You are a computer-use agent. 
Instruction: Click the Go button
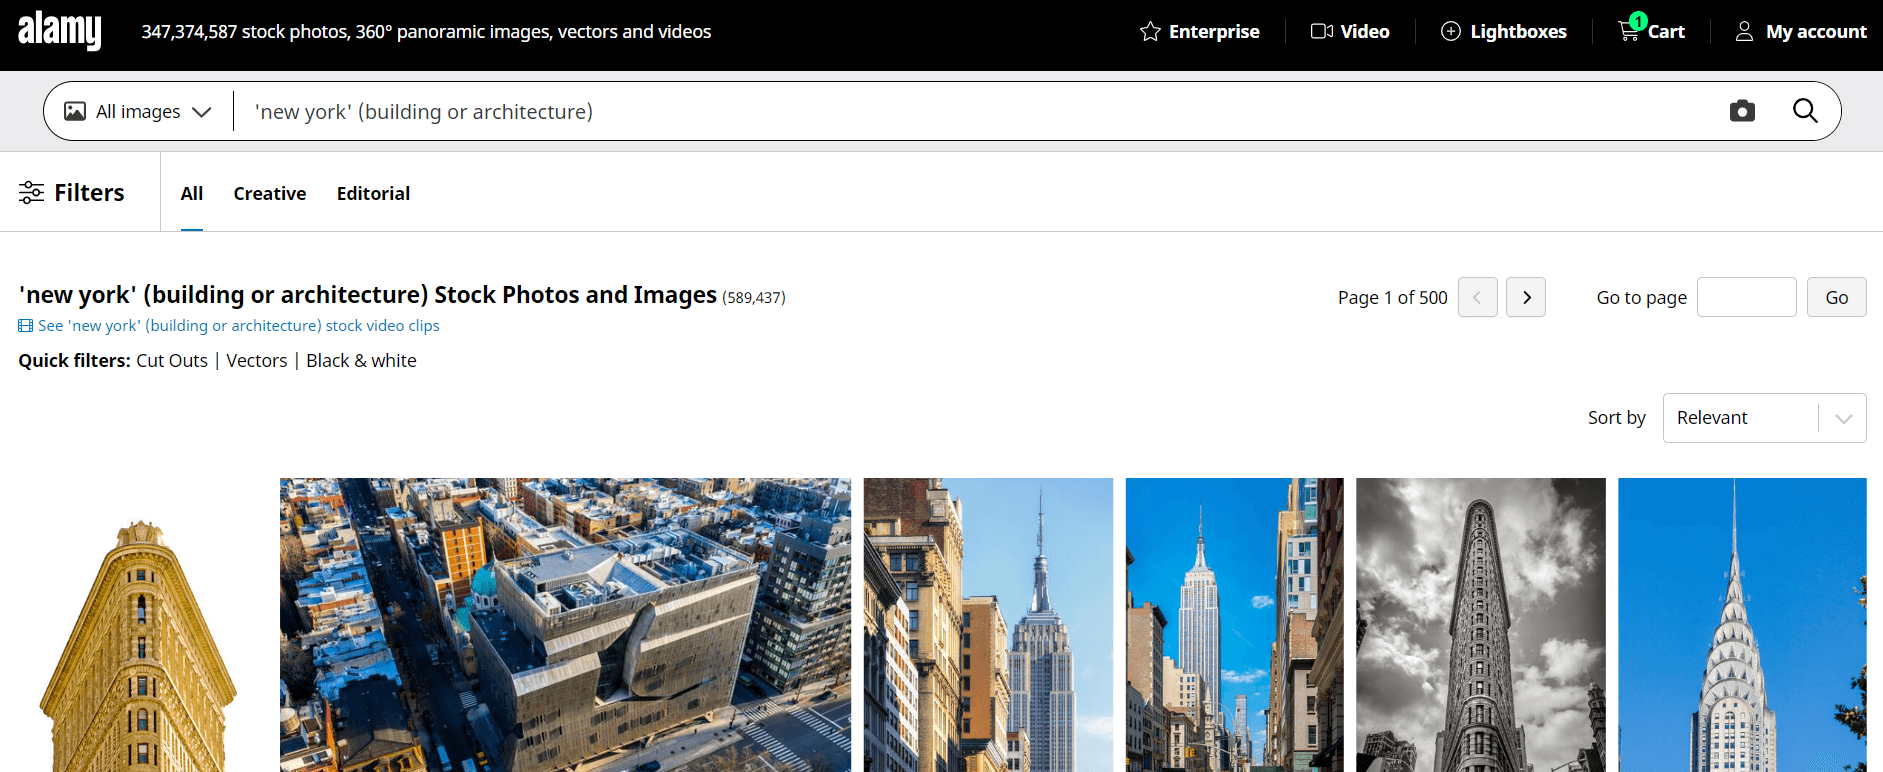point(1837,297)
